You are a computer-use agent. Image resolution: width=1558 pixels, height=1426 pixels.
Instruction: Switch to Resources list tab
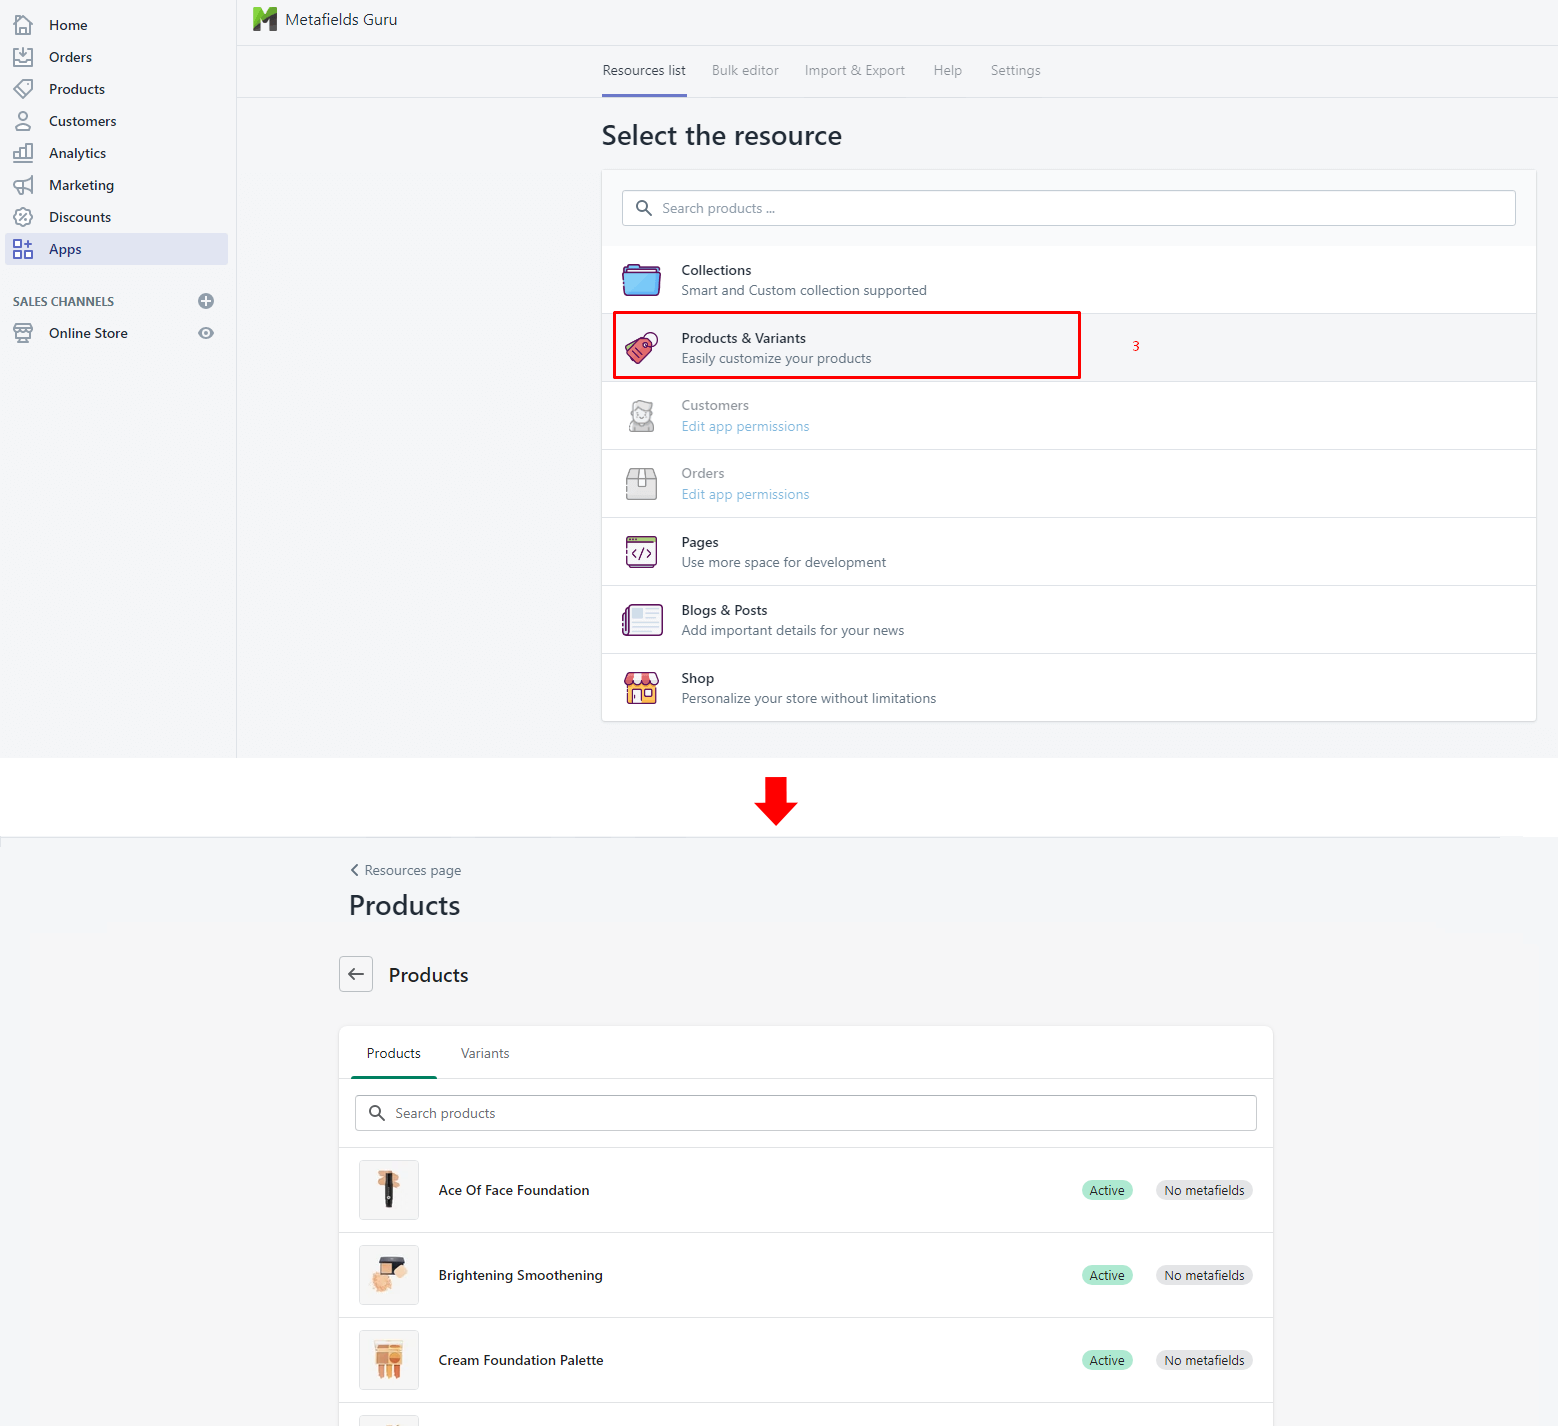(644, 70)
